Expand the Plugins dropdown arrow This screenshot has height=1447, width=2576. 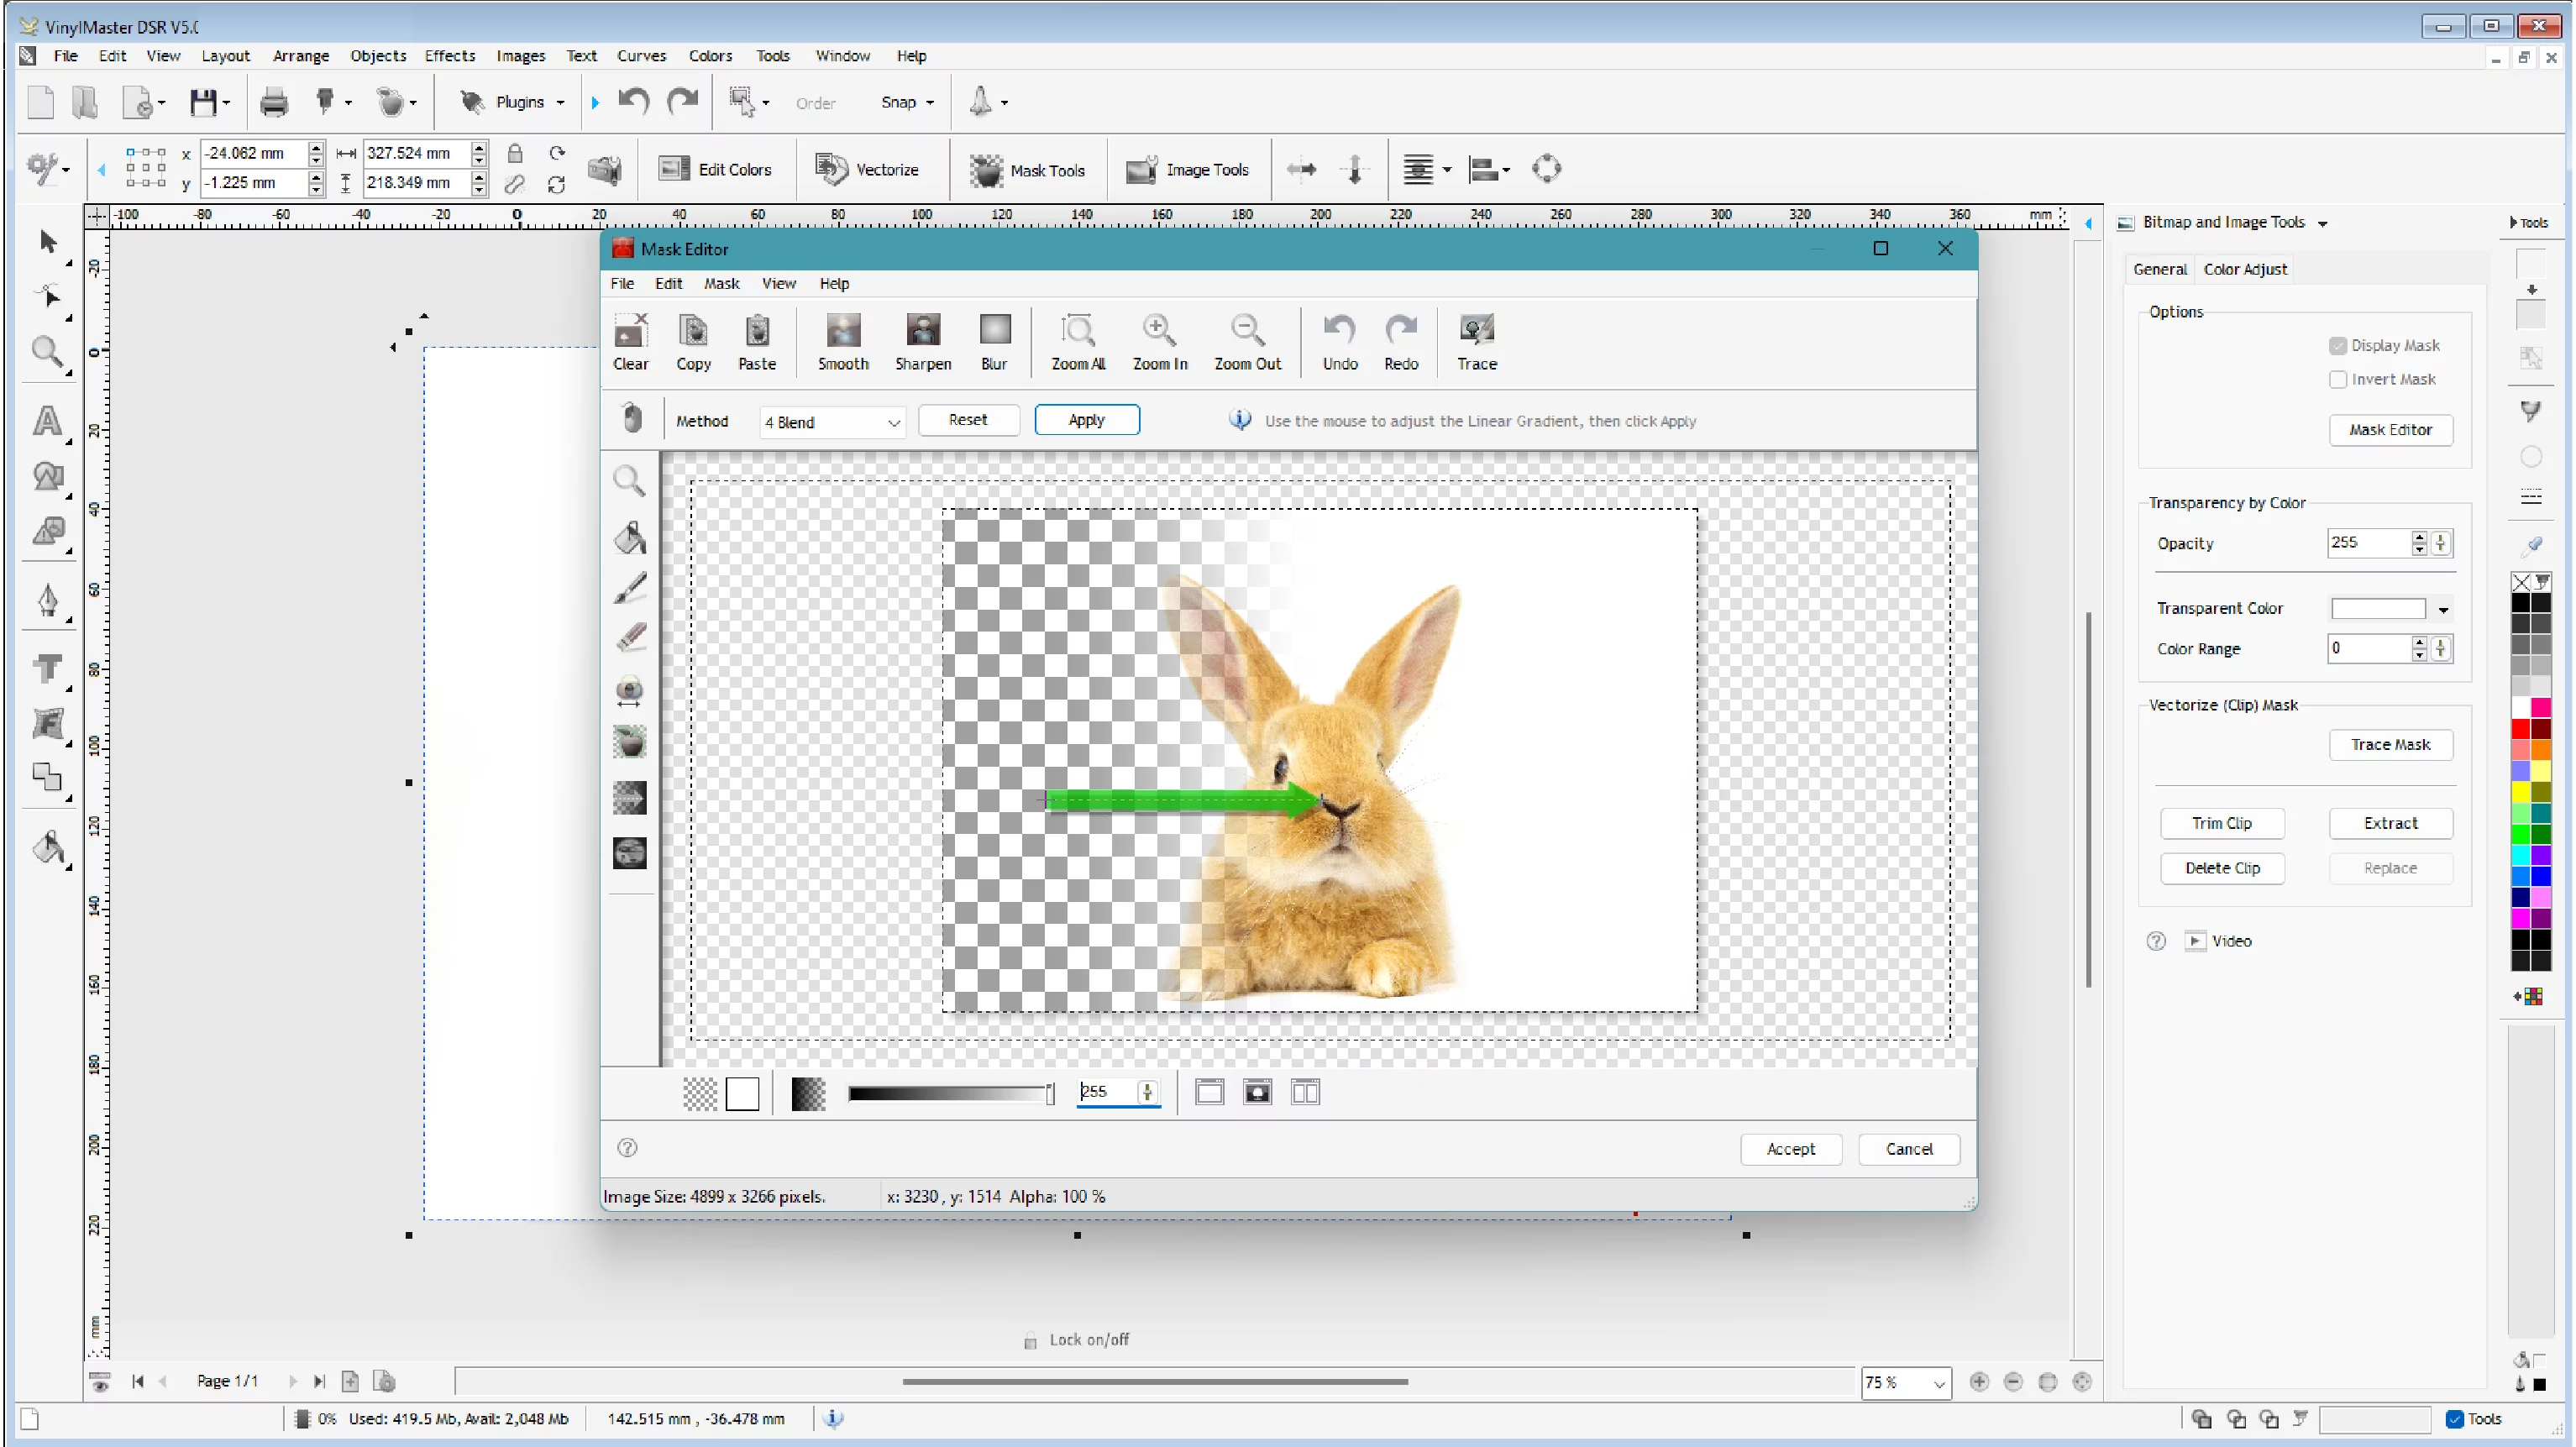click(x=560, y=103)
